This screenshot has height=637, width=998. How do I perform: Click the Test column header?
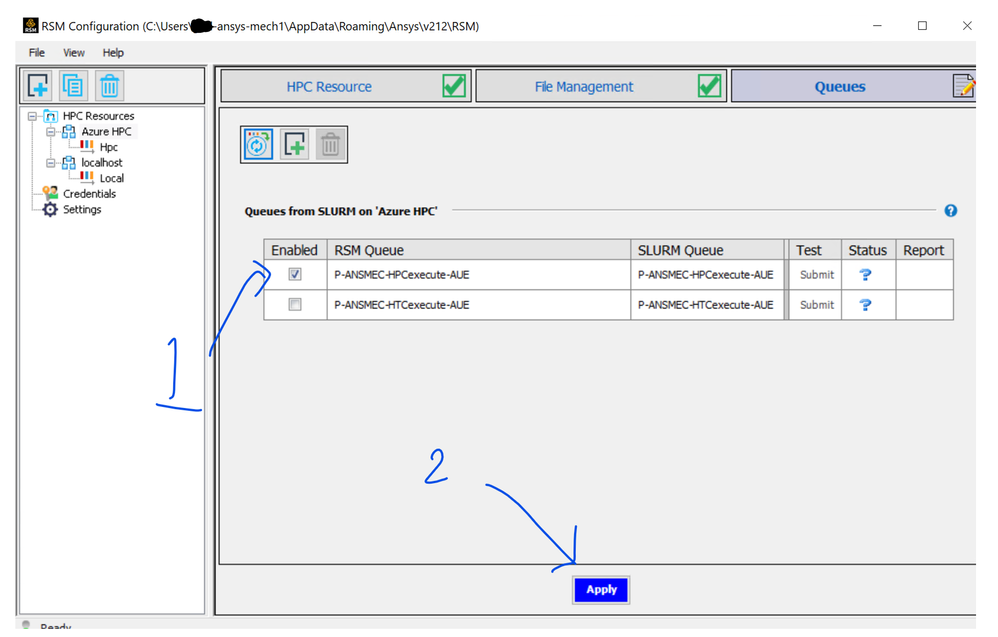815,250
